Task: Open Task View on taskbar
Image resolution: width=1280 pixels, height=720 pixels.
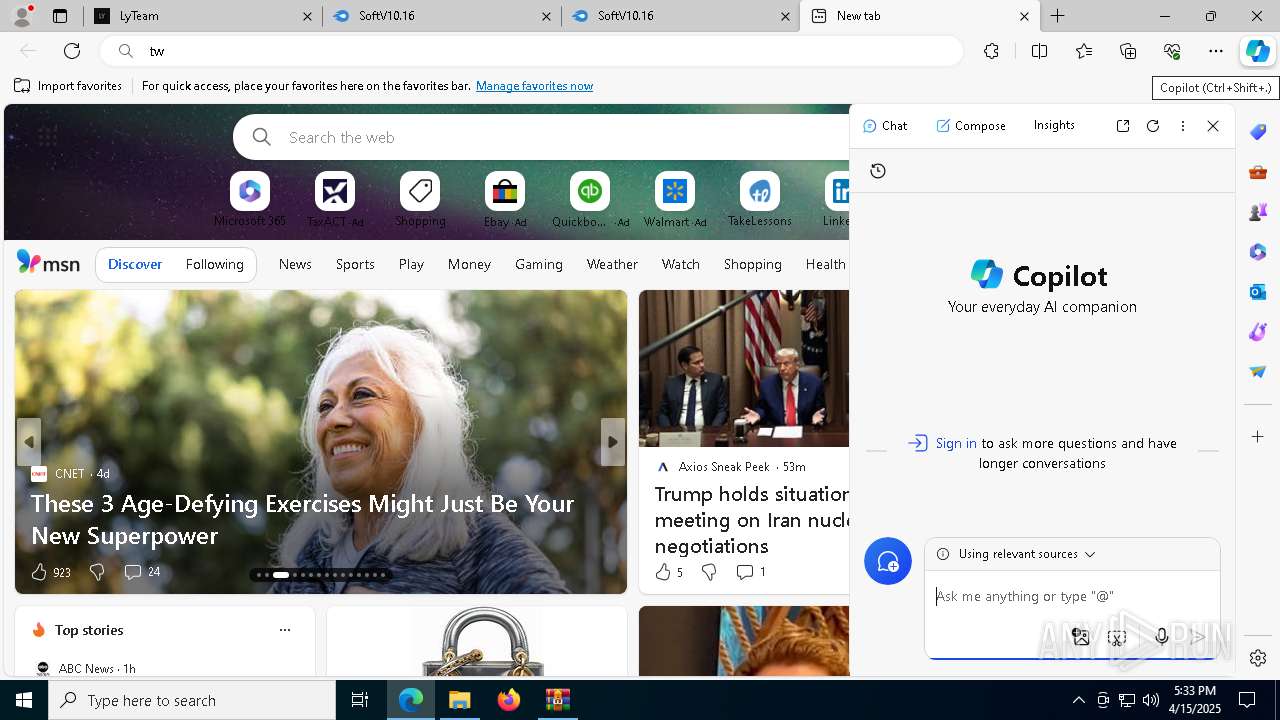Action: click(x=360, y=700)
